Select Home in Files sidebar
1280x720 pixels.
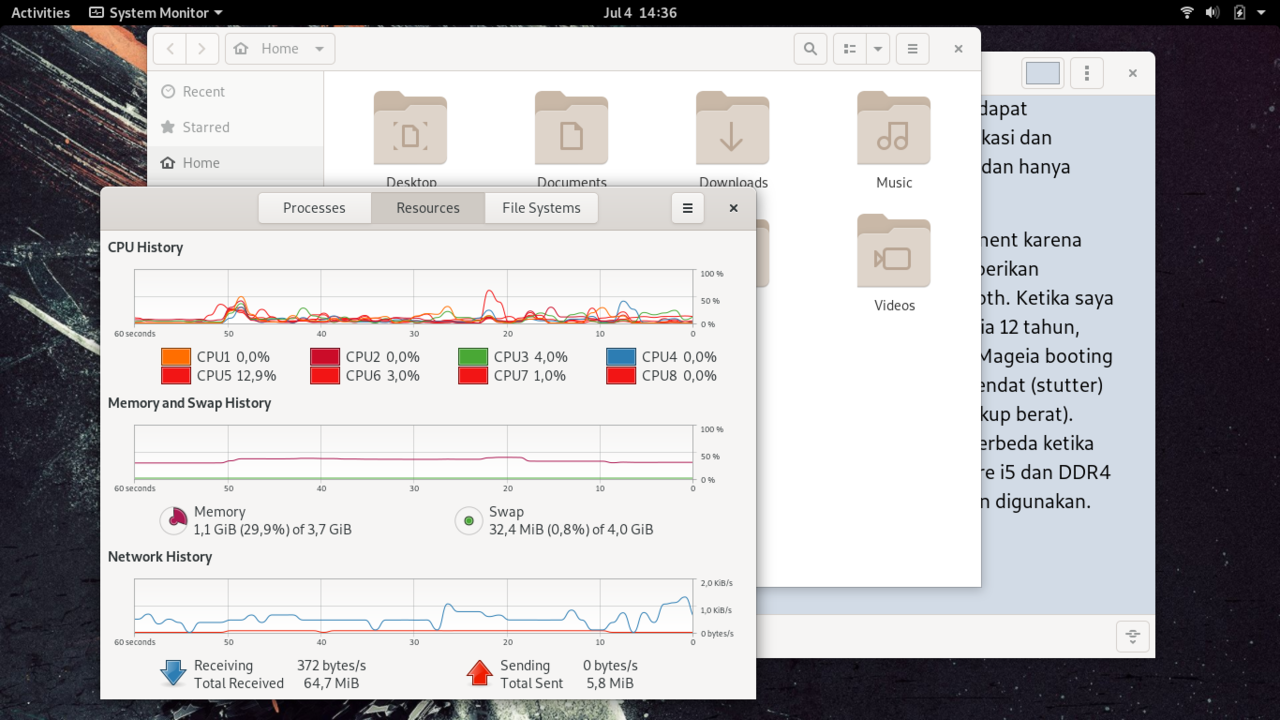(x=235, y=163)
